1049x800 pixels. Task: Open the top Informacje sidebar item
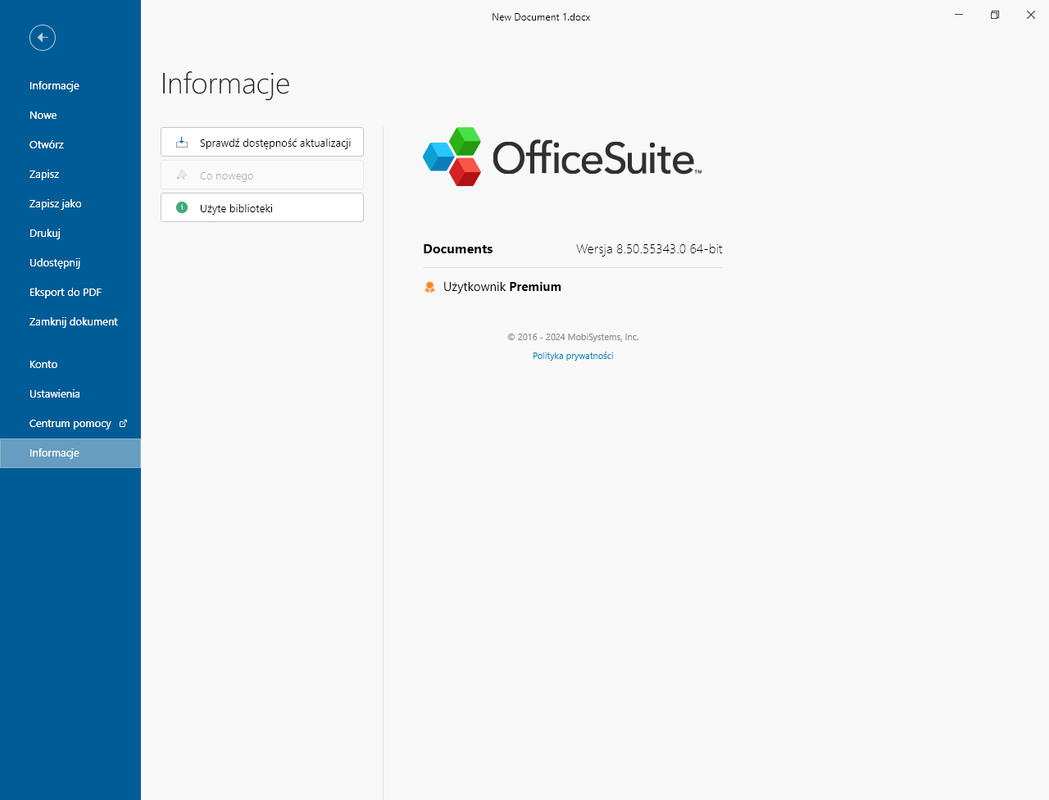(x=70, y=86)
